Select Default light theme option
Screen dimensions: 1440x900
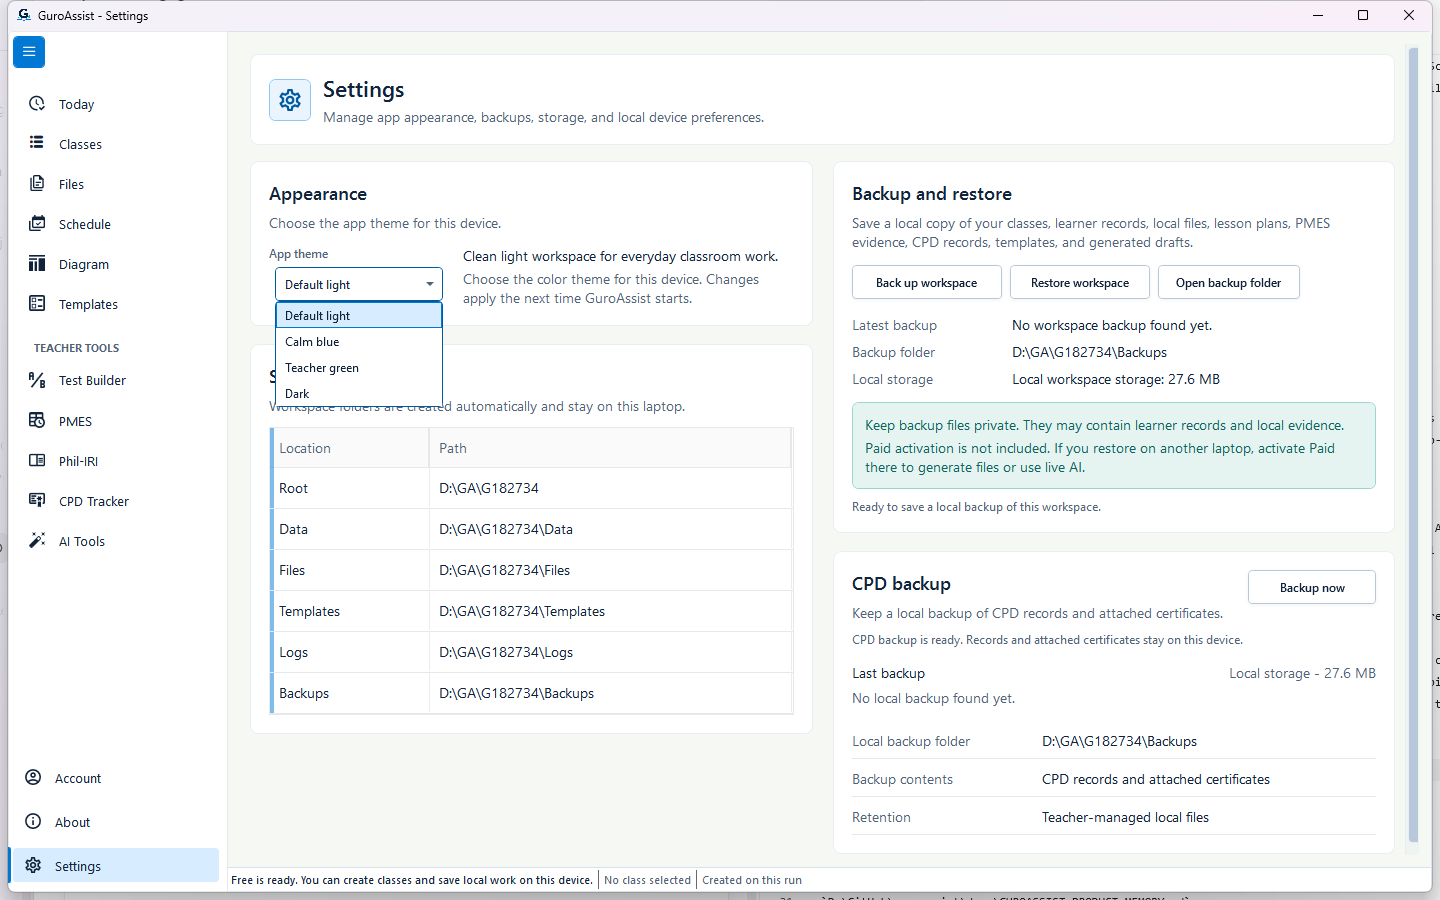pos(359,315)
